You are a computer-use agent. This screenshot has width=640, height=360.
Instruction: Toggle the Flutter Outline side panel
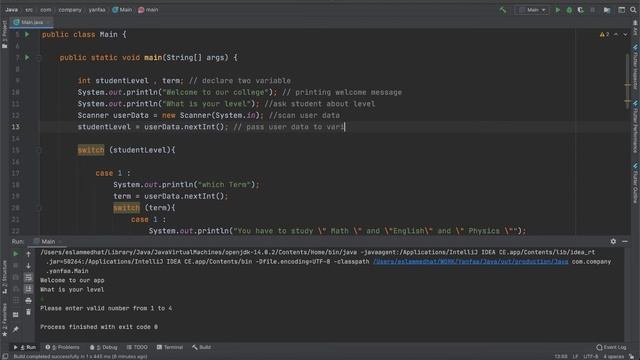pyautogui.click(x=636, y=184)
